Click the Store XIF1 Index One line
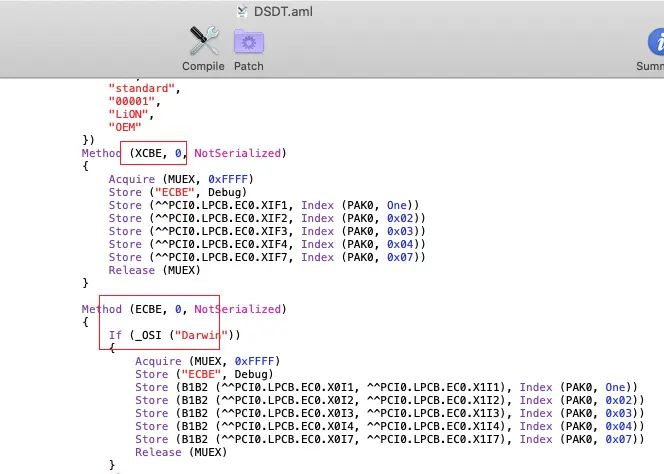Screen dimensions: 664x474 [264, 205]
